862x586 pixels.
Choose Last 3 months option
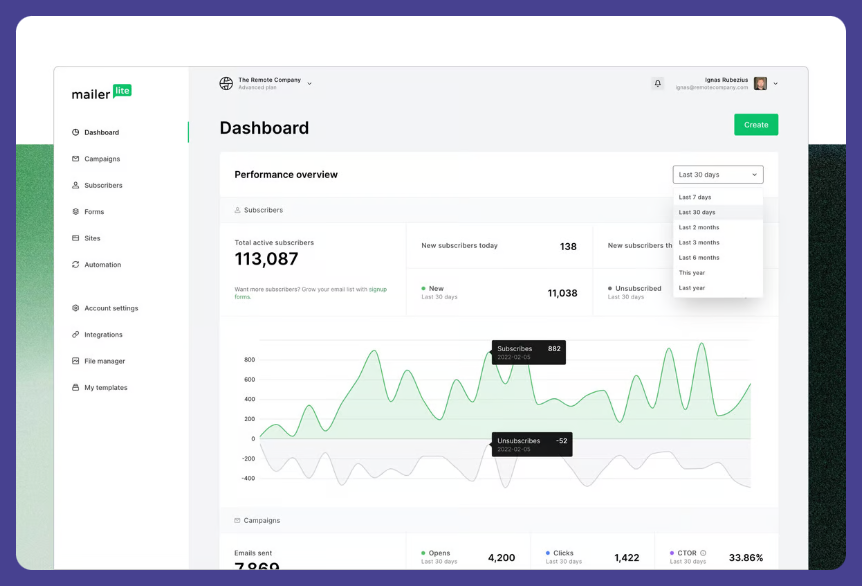tap(718, 242)
